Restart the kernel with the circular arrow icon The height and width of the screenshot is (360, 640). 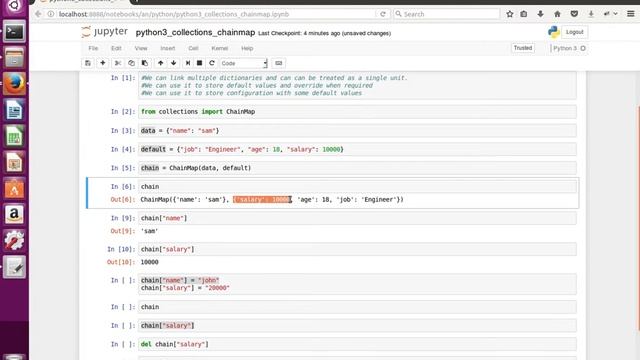coord(211,63)
